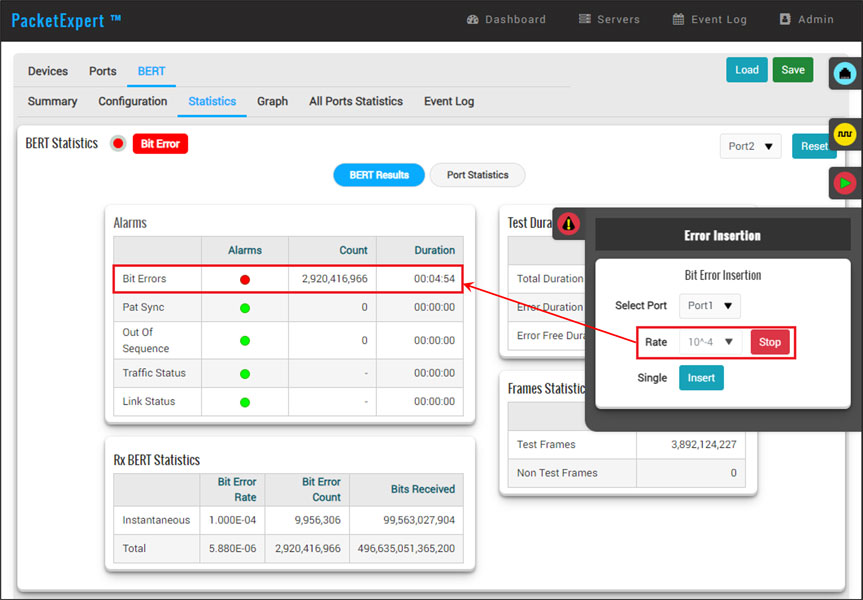Click the Error Insertion warning icon

(569, 223)
